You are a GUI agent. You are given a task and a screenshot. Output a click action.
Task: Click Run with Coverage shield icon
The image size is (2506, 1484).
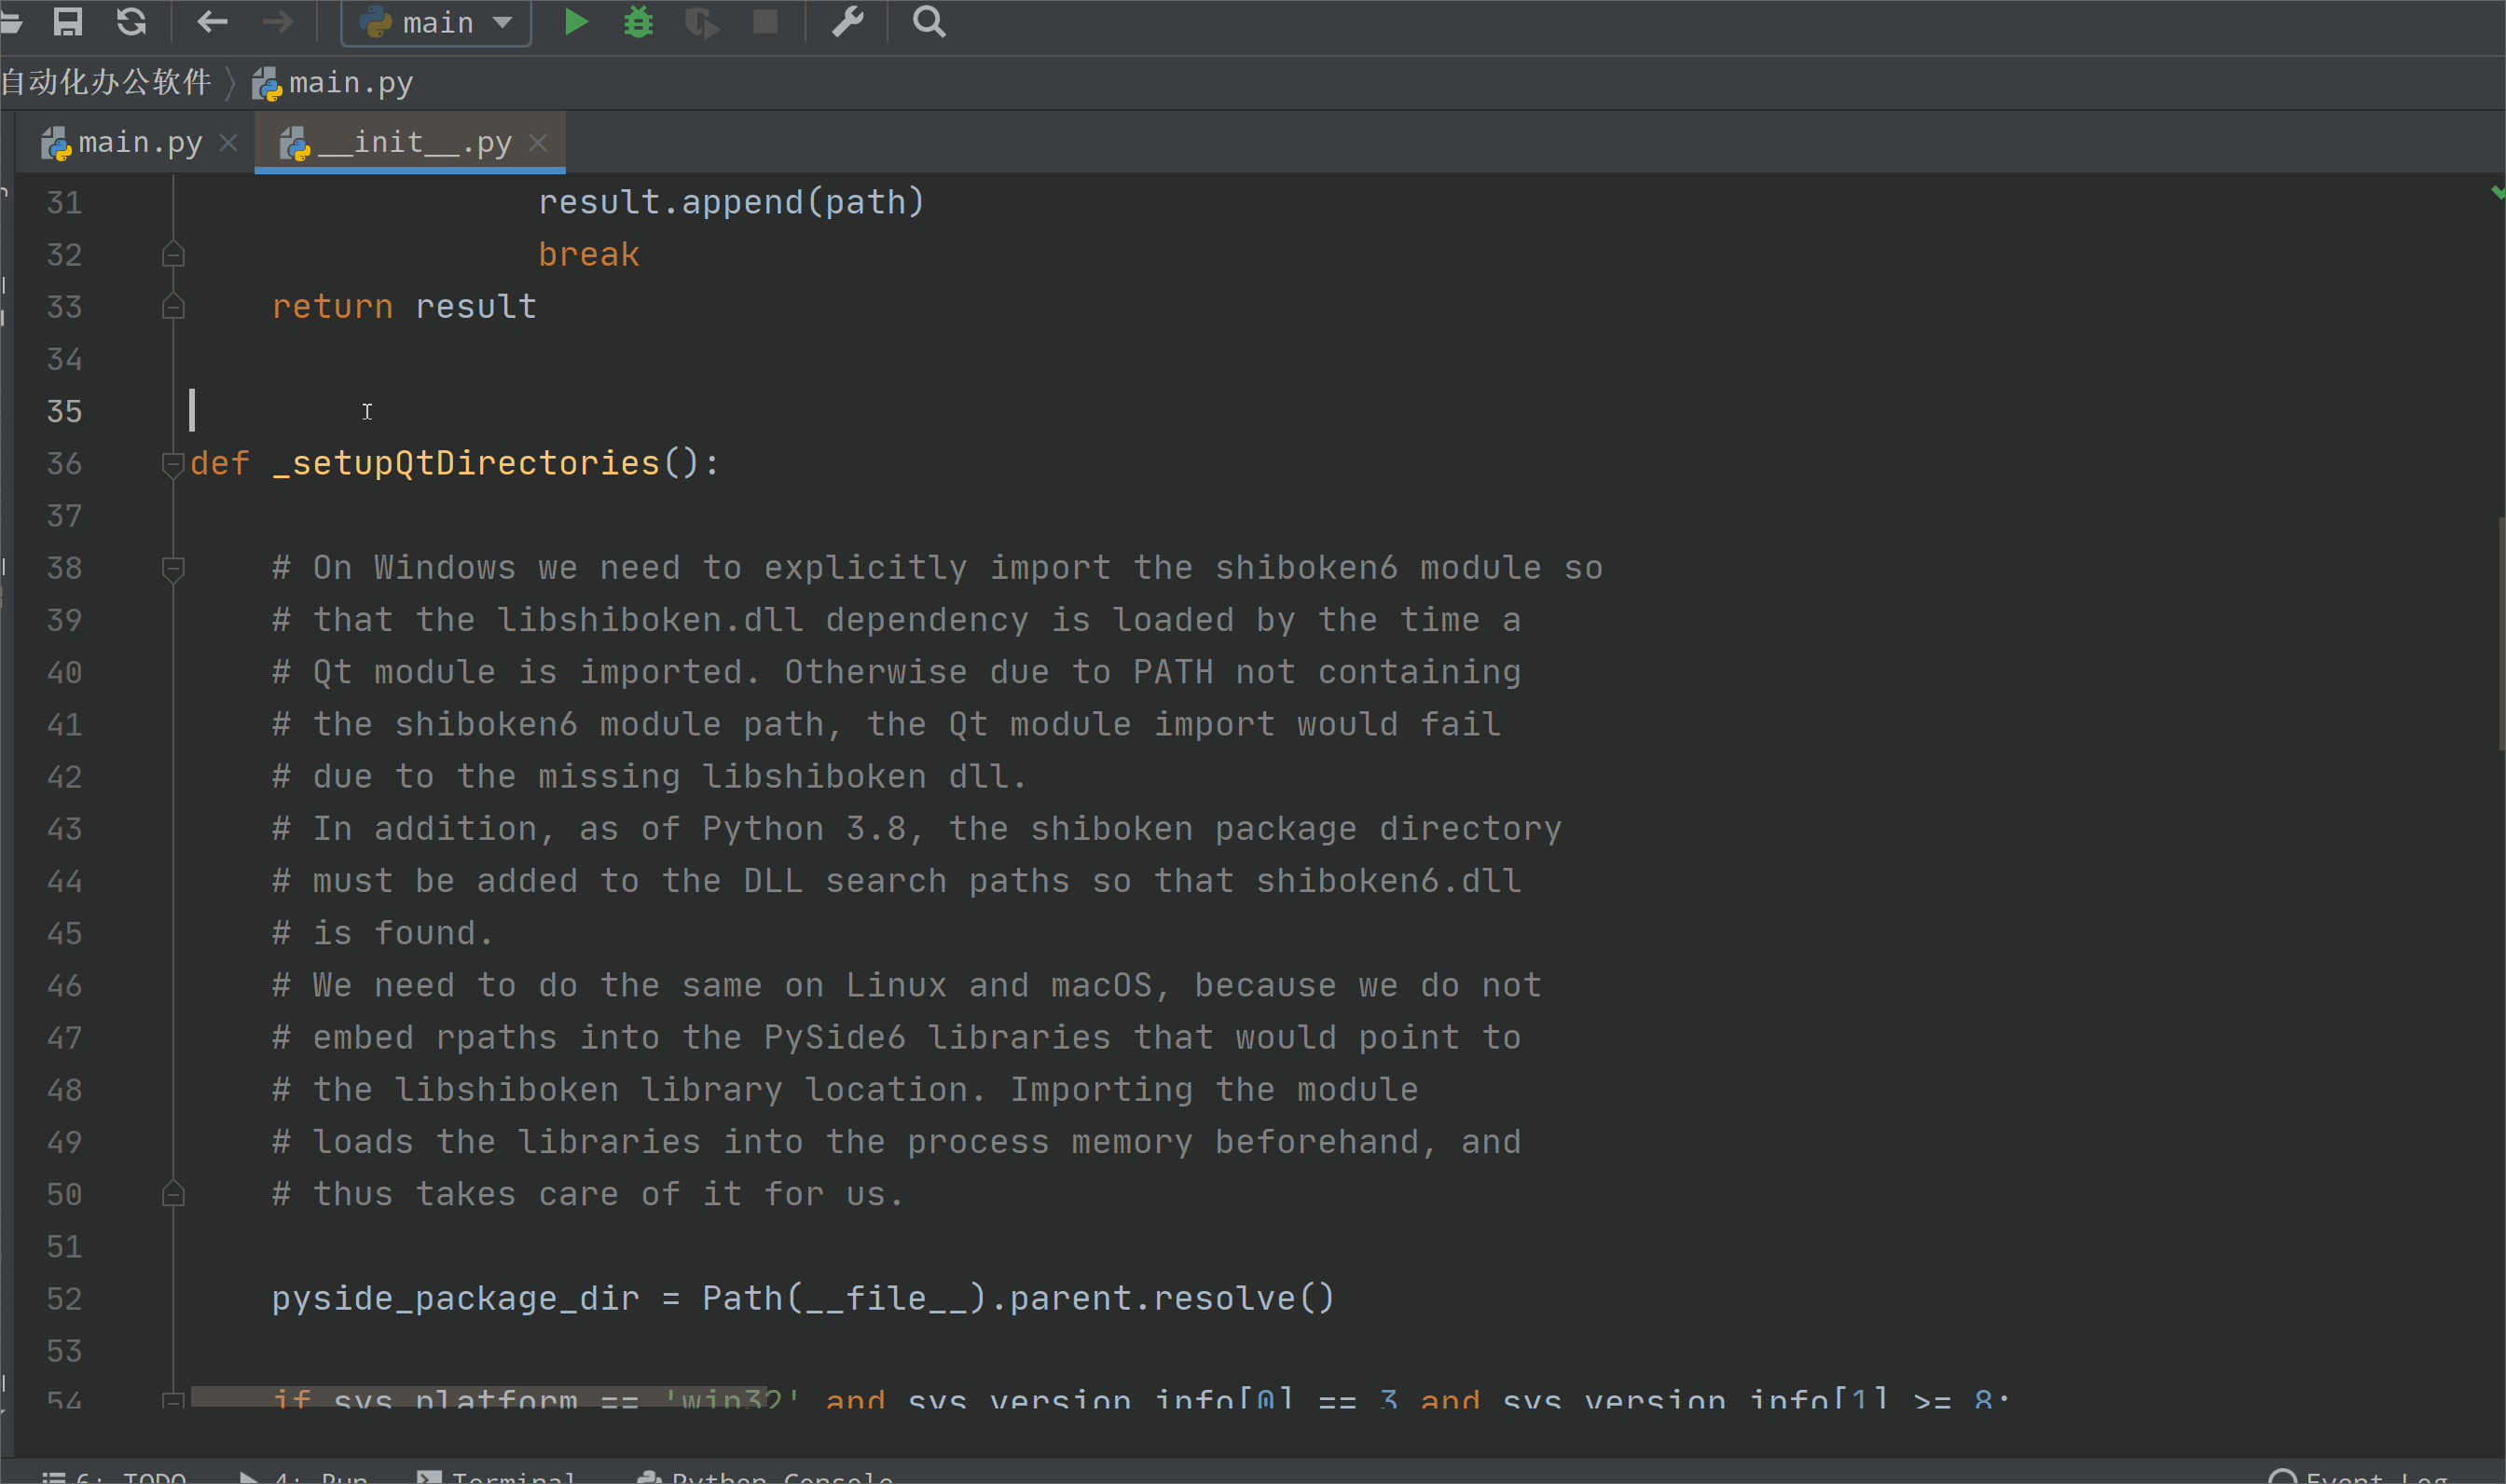coord(701,21)
